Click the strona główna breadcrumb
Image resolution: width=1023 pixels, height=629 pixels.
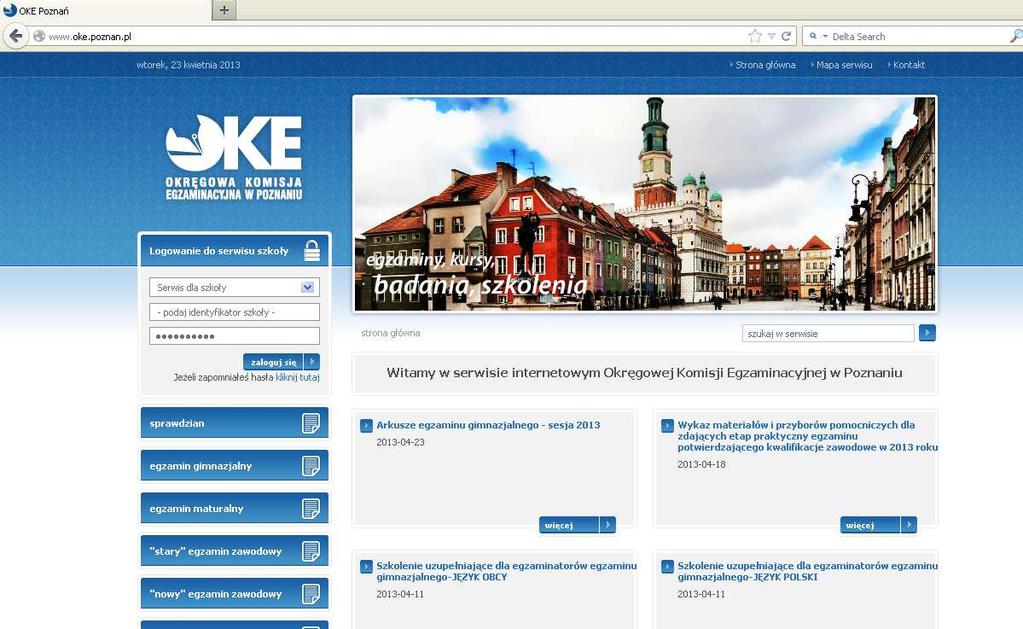tap(390, 333)
